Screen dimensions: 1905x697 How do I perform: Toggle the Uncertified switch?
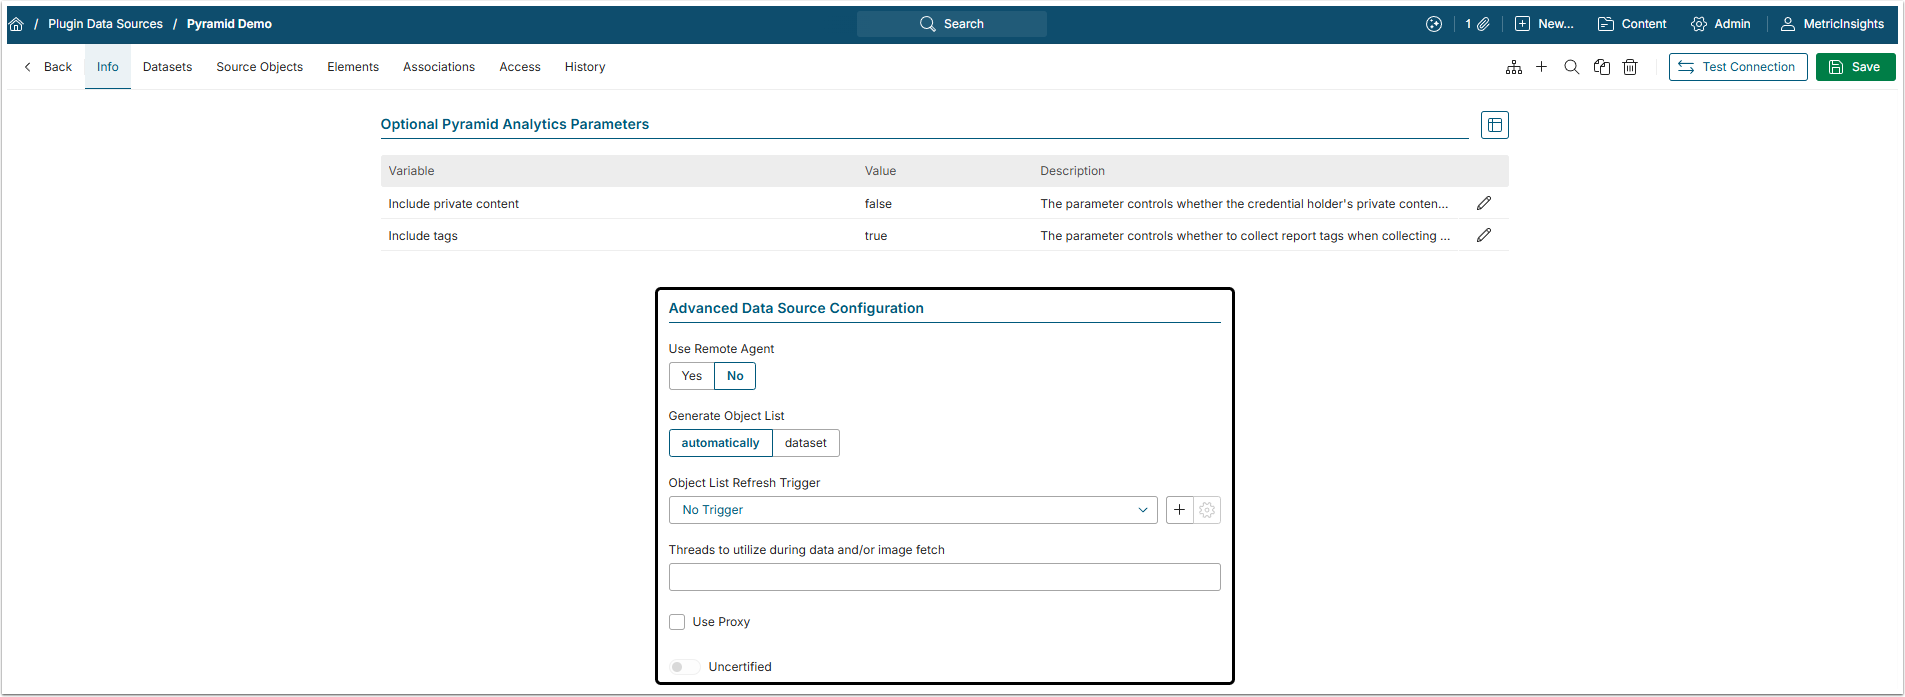pyautogui.click(x=684, y=667)
